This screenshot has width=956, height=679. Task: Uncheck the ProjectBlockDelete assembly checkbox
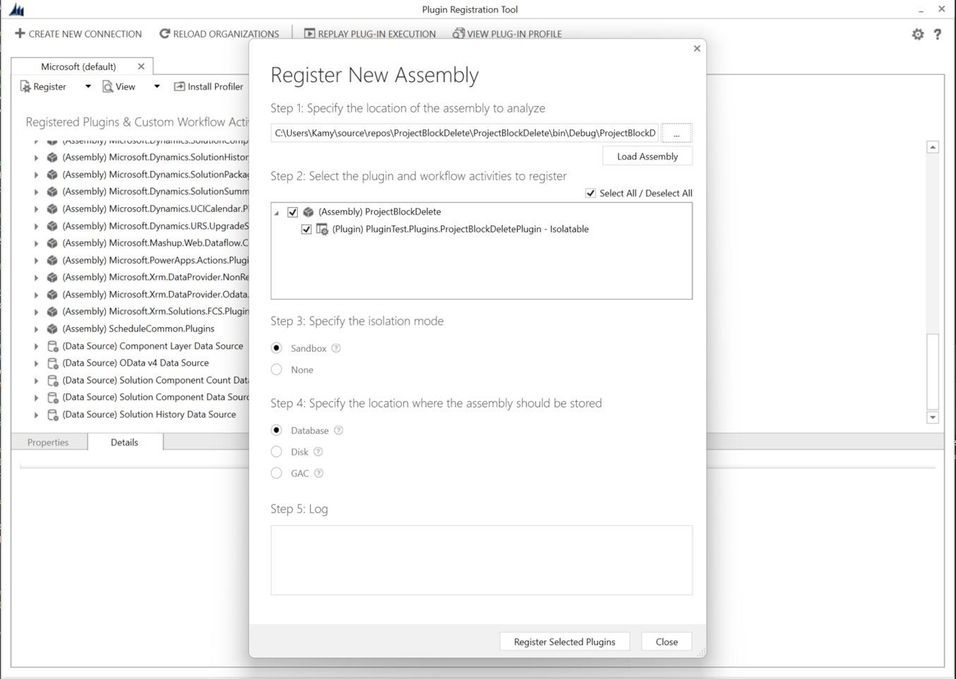[x=293, y=212]
